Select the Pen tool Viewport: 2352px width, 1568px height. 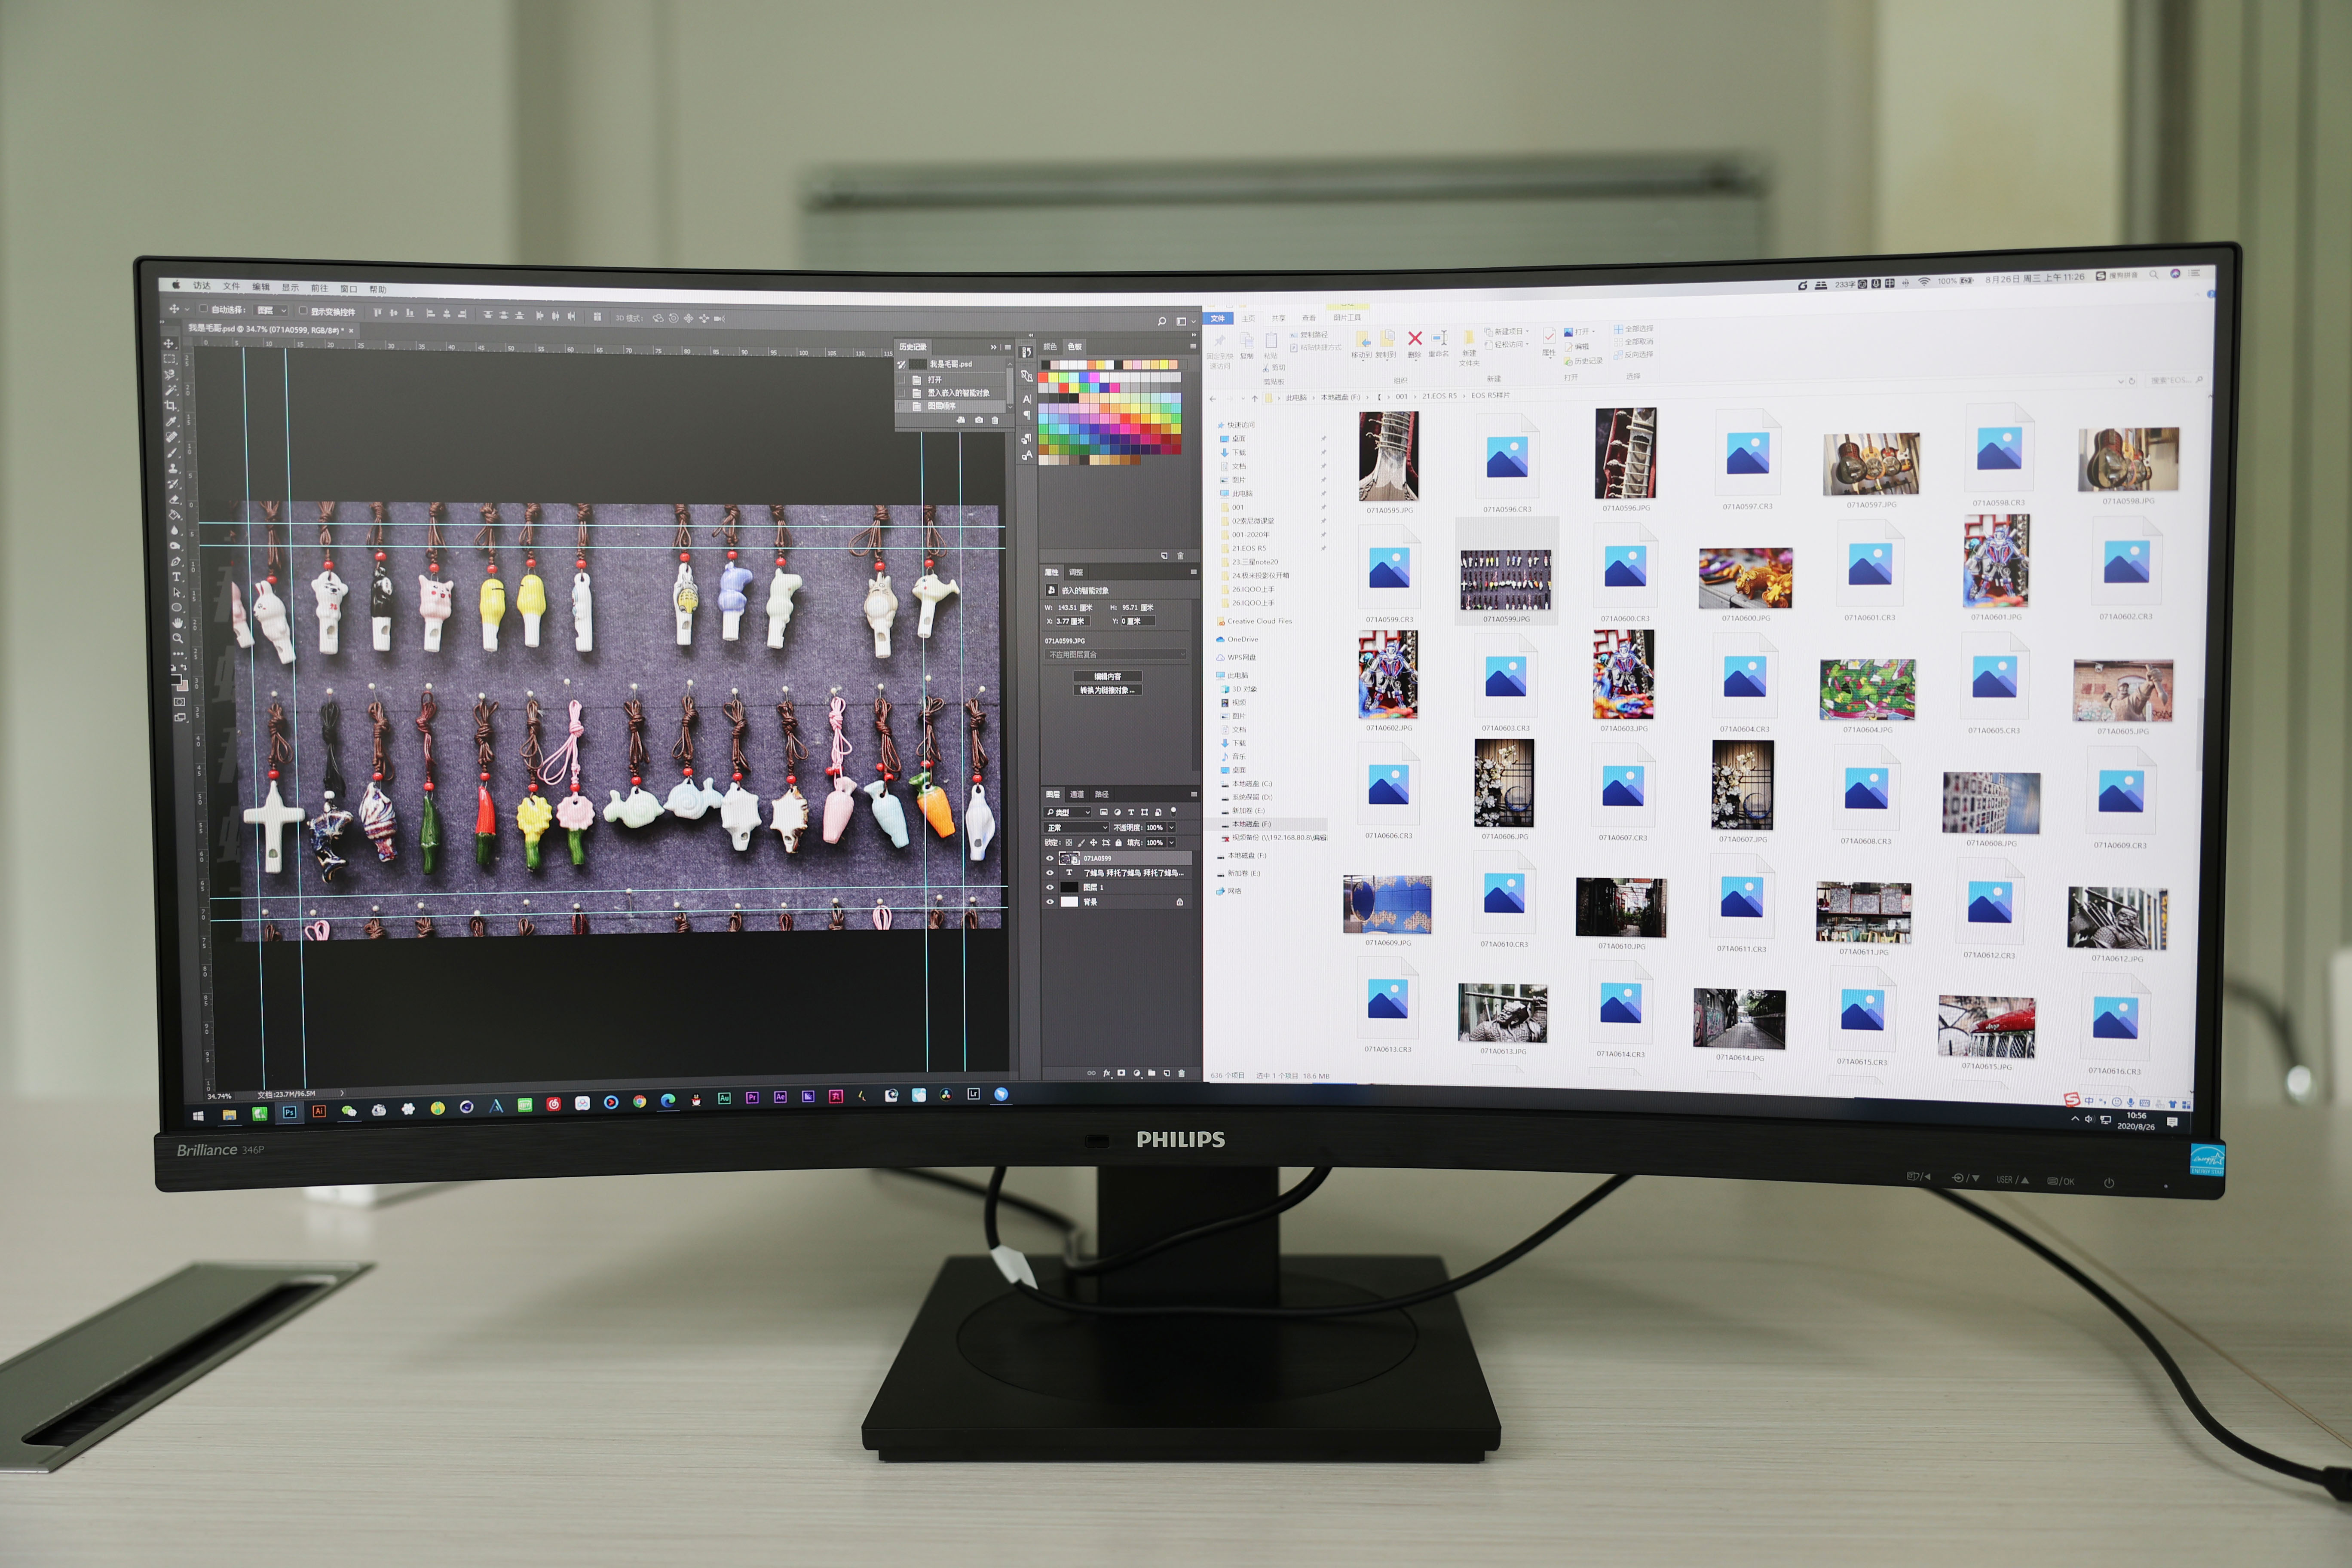click(x=176, y=562)
